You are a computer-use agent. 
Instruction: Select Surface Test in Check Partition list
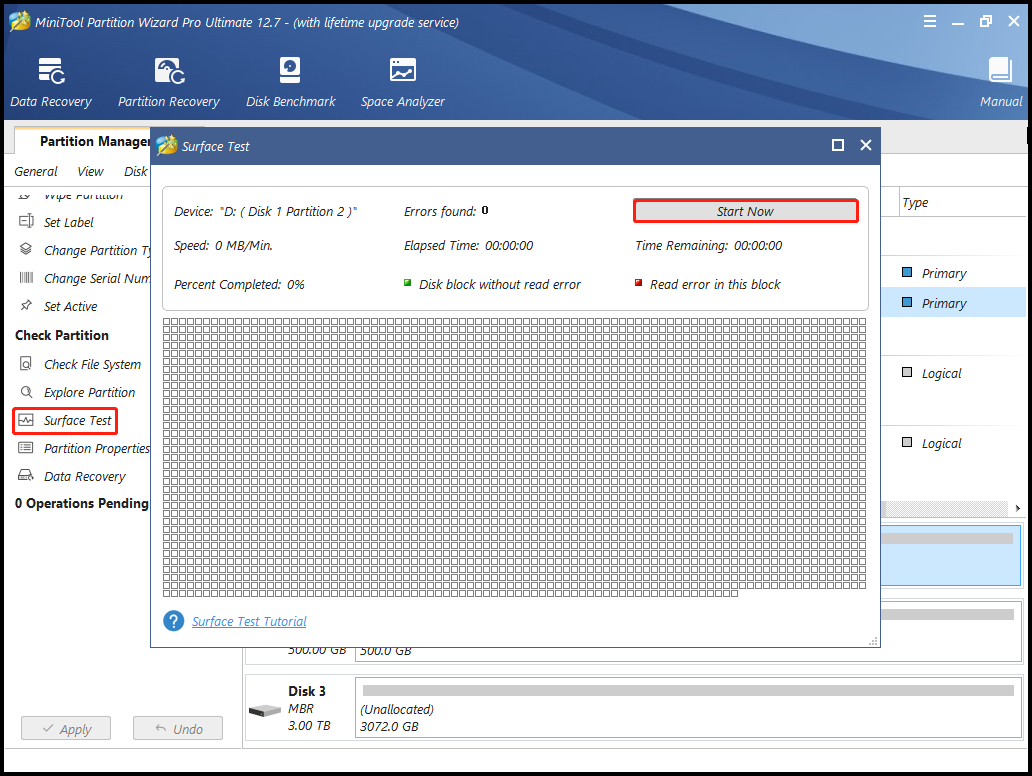pos(78,421)
